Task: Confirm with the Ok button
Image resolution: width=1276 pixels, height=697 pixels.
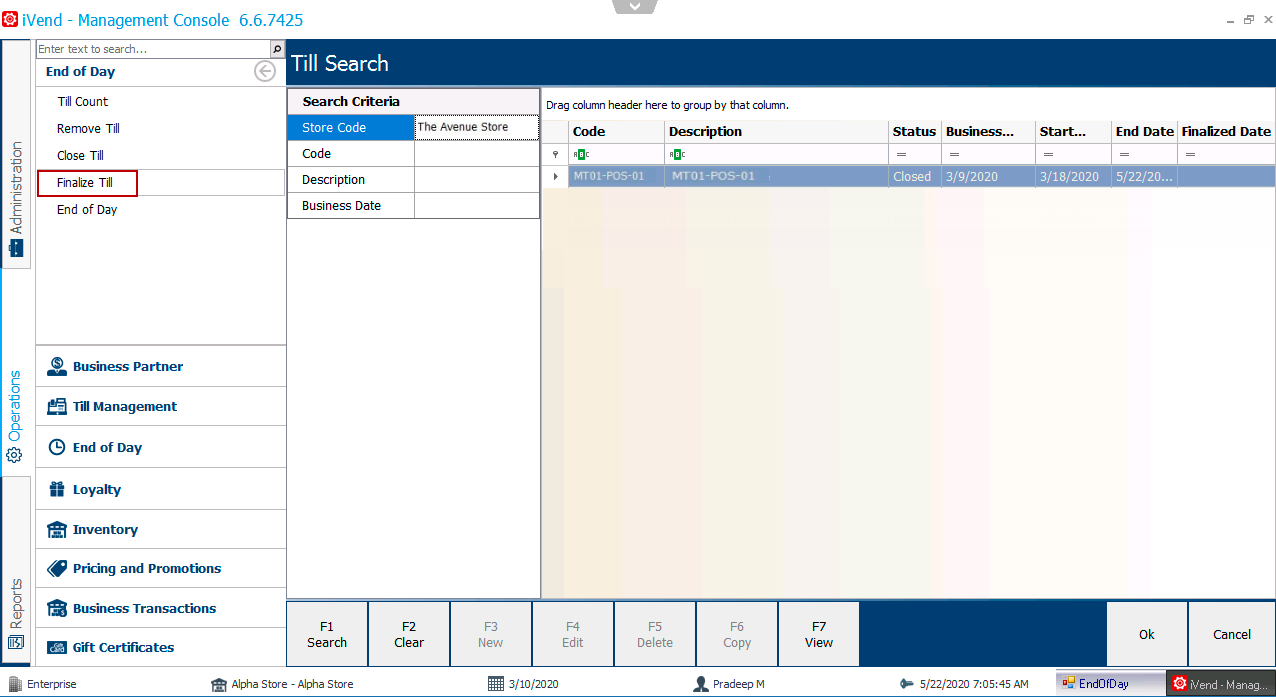Action: pos(1147,634)
